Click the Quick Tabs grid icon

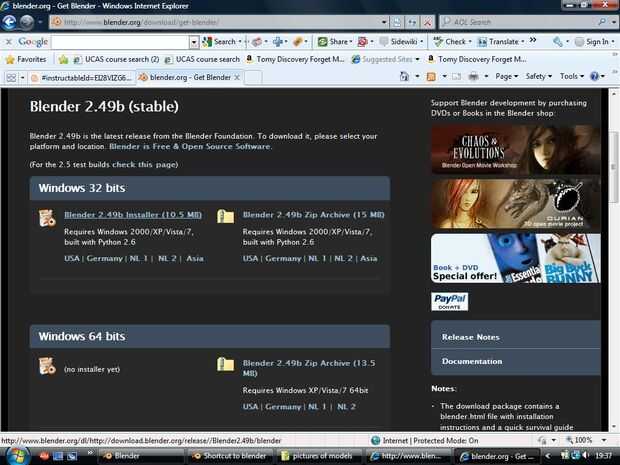click(11, 78)
